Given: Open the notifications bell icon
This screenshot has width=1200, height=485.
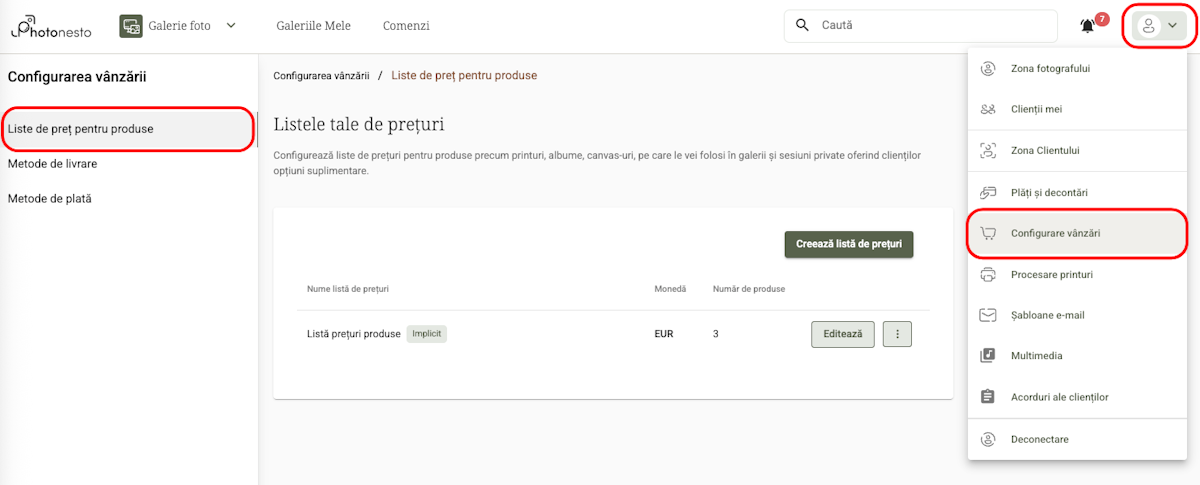Looking at the screenshot, I should click(x=1088, y=26).
